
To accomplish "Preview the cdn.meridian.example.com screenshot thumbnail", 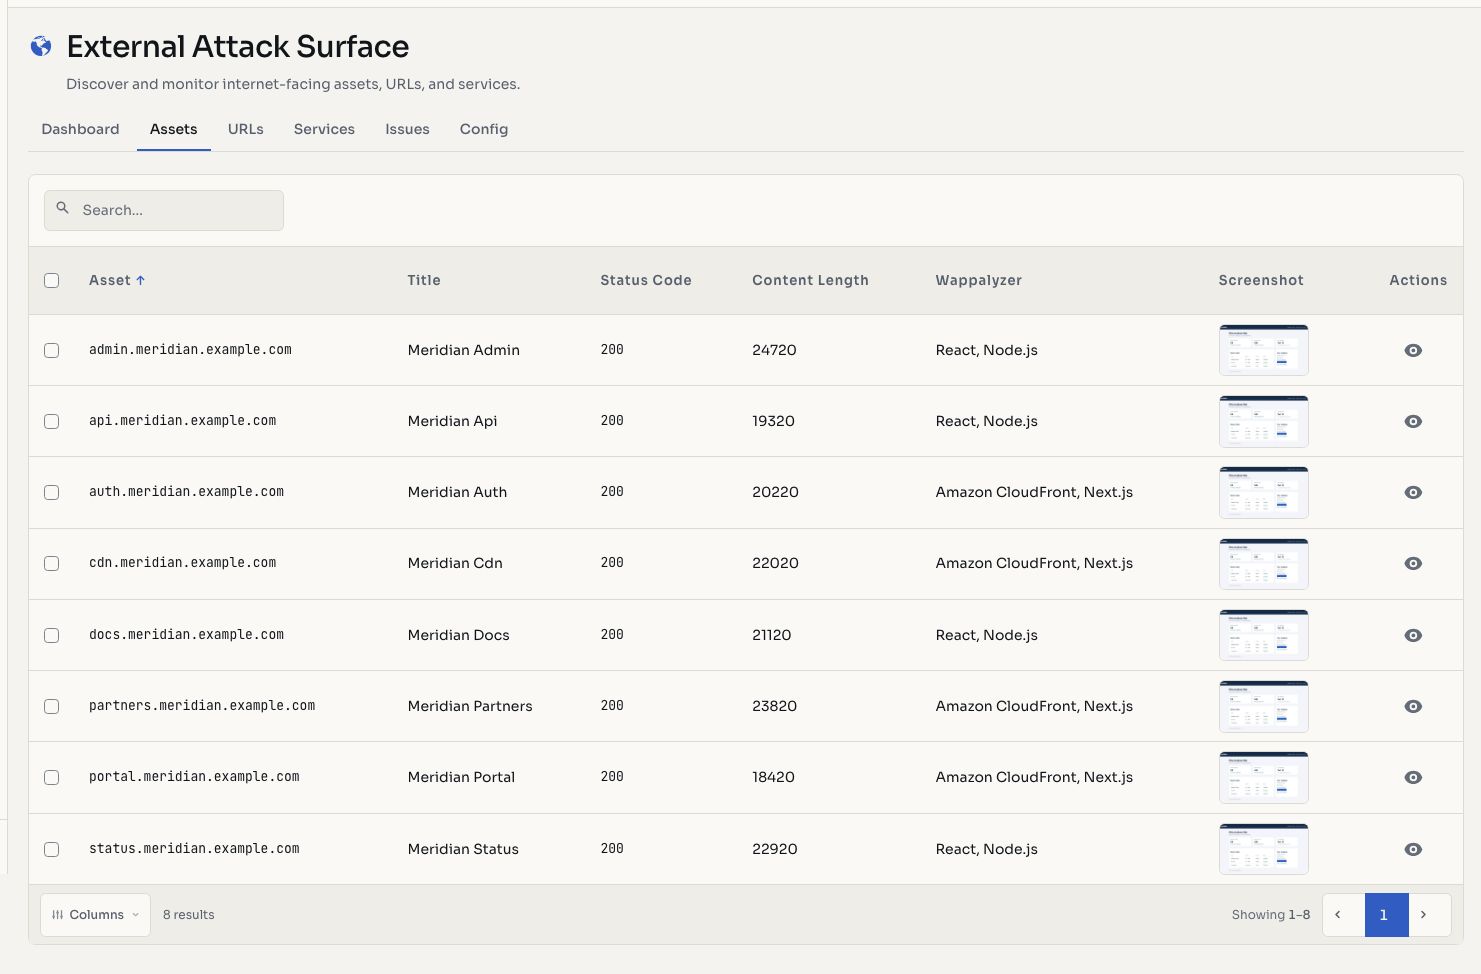I will pos(1264,563).
